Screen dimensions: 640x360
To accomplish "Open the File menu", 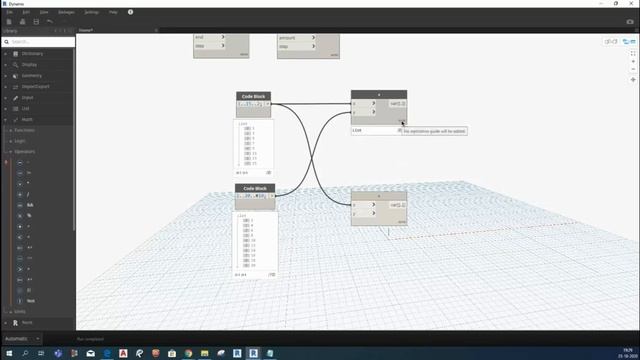I will [x=9, y=12].
